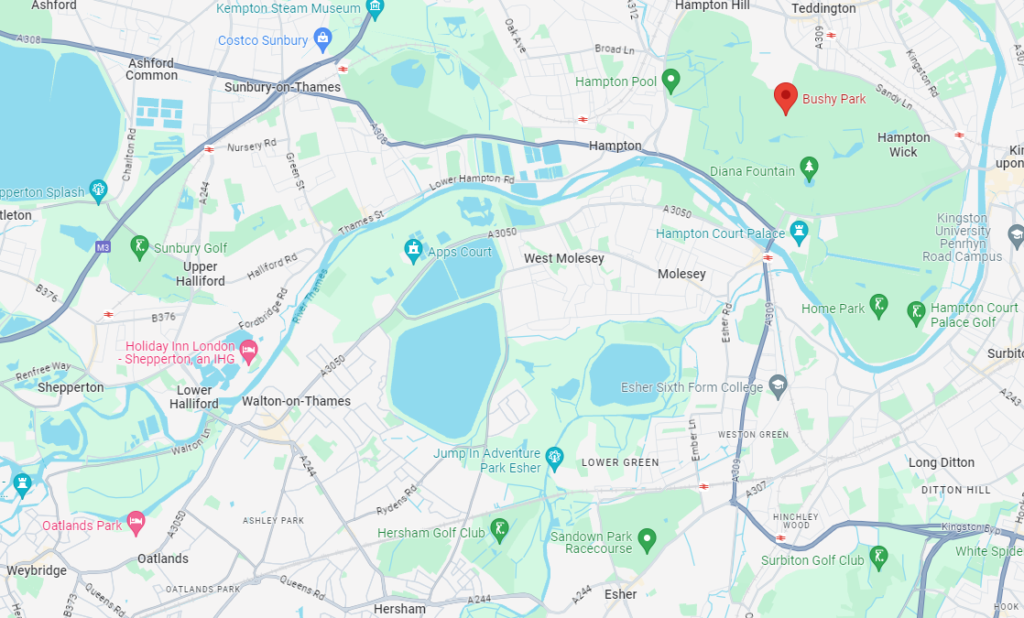Open the Apps Court marker icon
The width and height of the screenshot is (1024, 618).
(413, 250)
